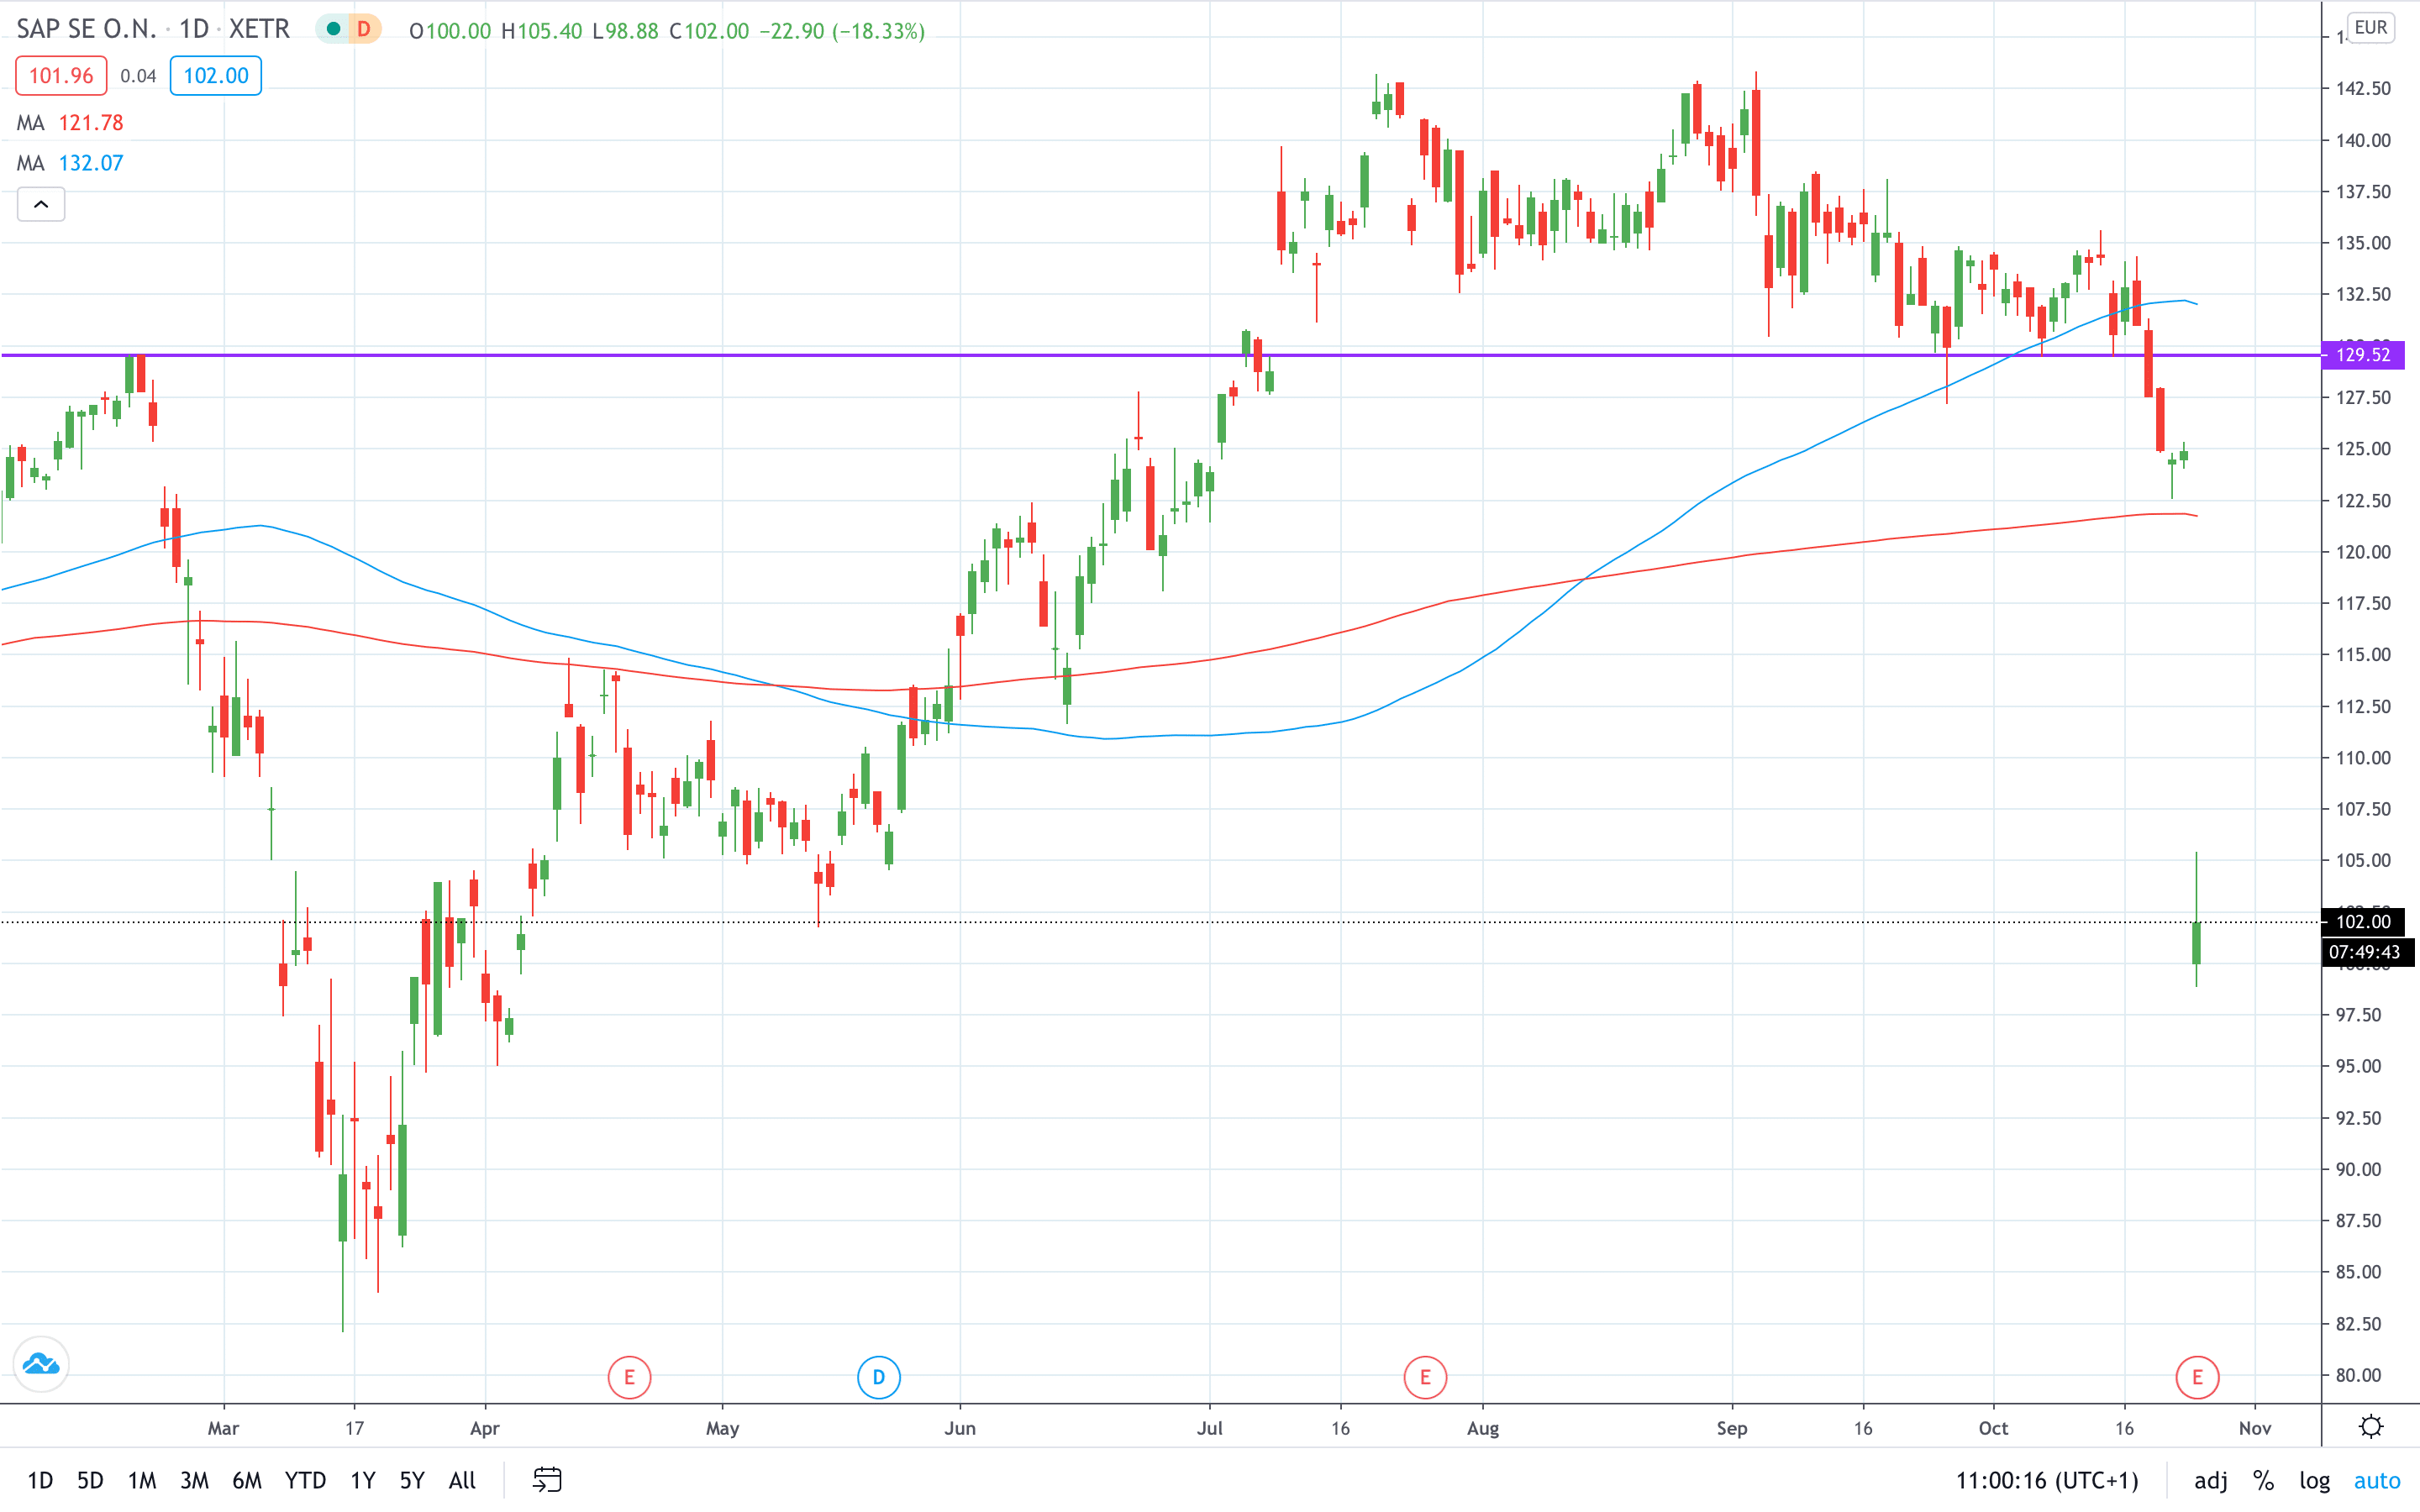The width and height of the screenshot is (2420, 1512).
Task: Select the 5Y time range
Action: click(x=412, y=1480)
